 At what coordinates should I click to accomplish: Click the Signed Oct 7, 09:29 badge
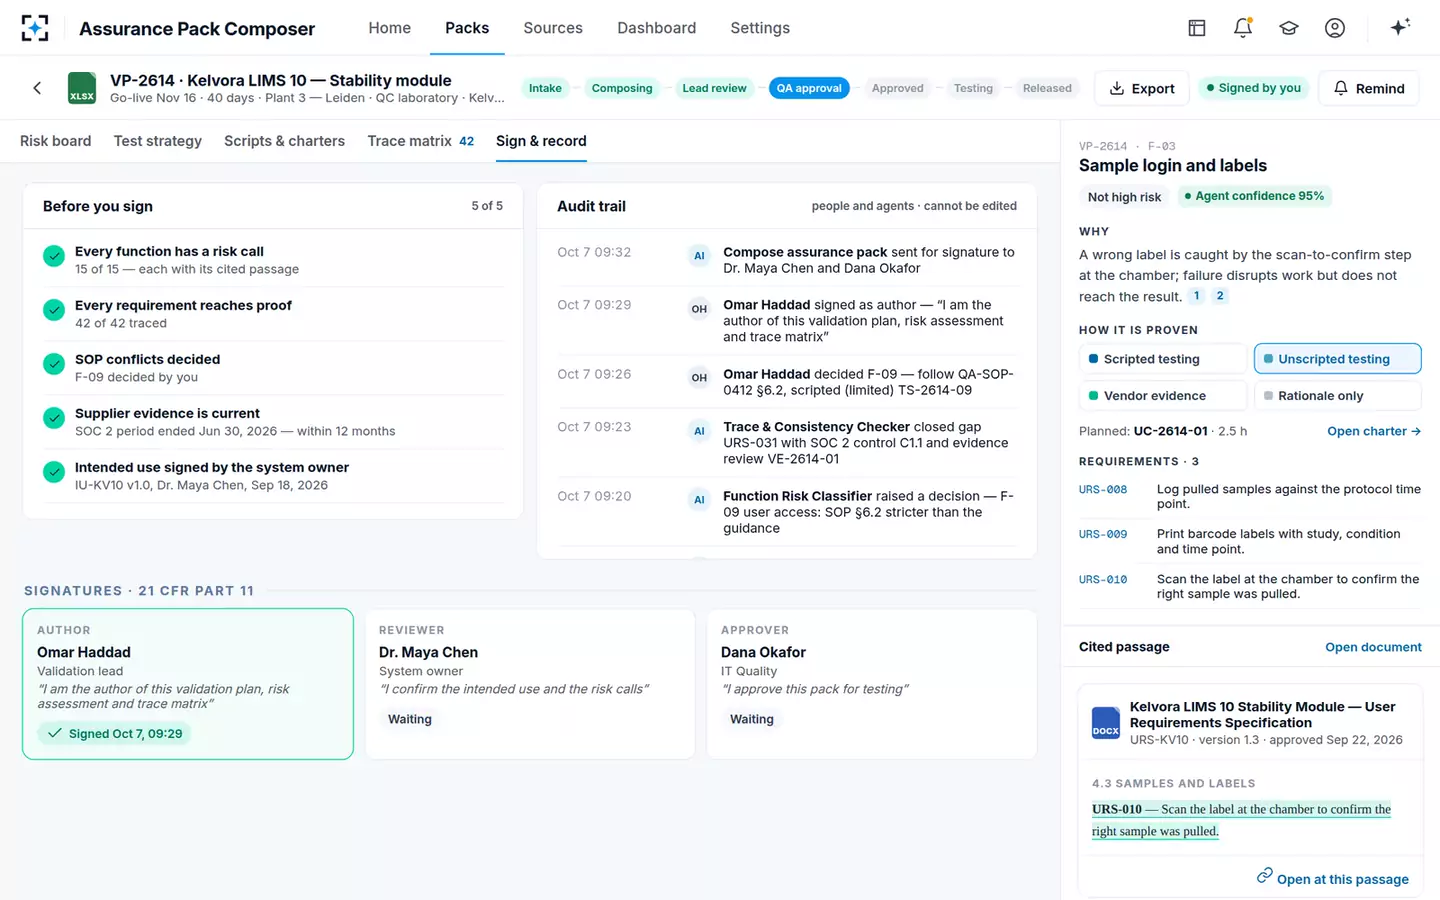point(115,733)
